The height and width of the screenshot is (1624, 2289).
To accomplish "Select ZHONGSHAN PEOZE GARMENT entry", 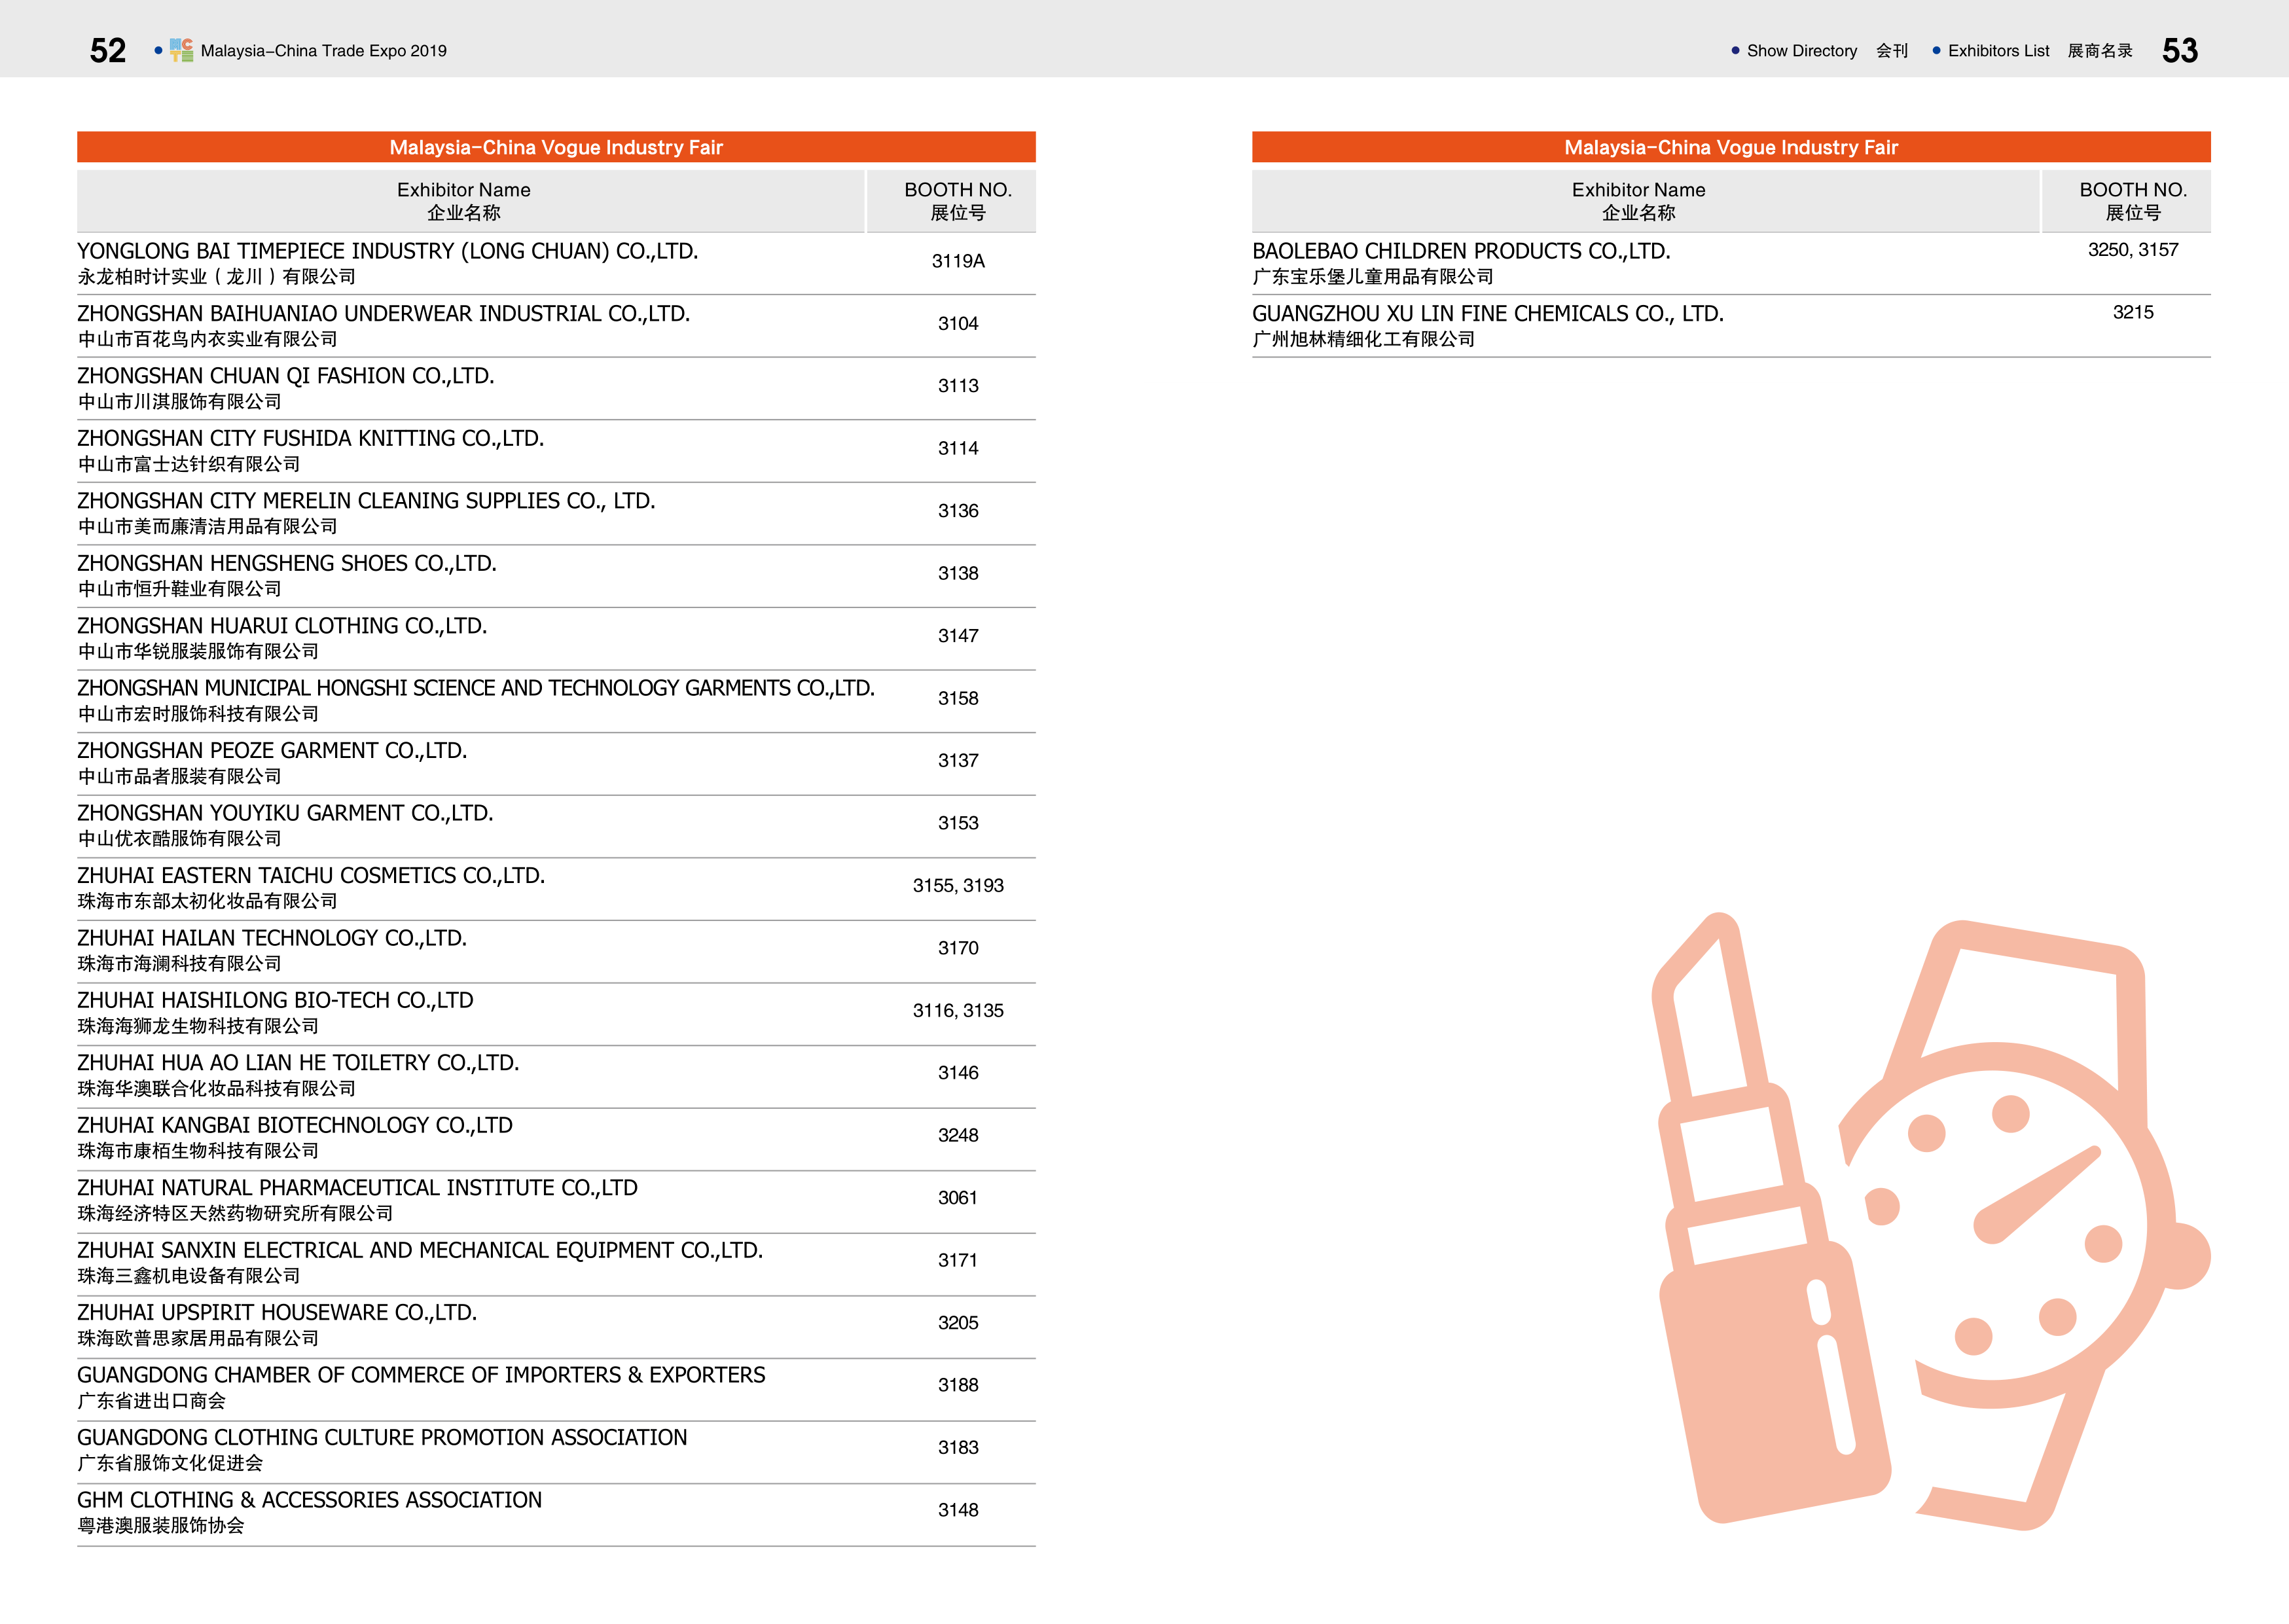I will click(x=273, y=763).
